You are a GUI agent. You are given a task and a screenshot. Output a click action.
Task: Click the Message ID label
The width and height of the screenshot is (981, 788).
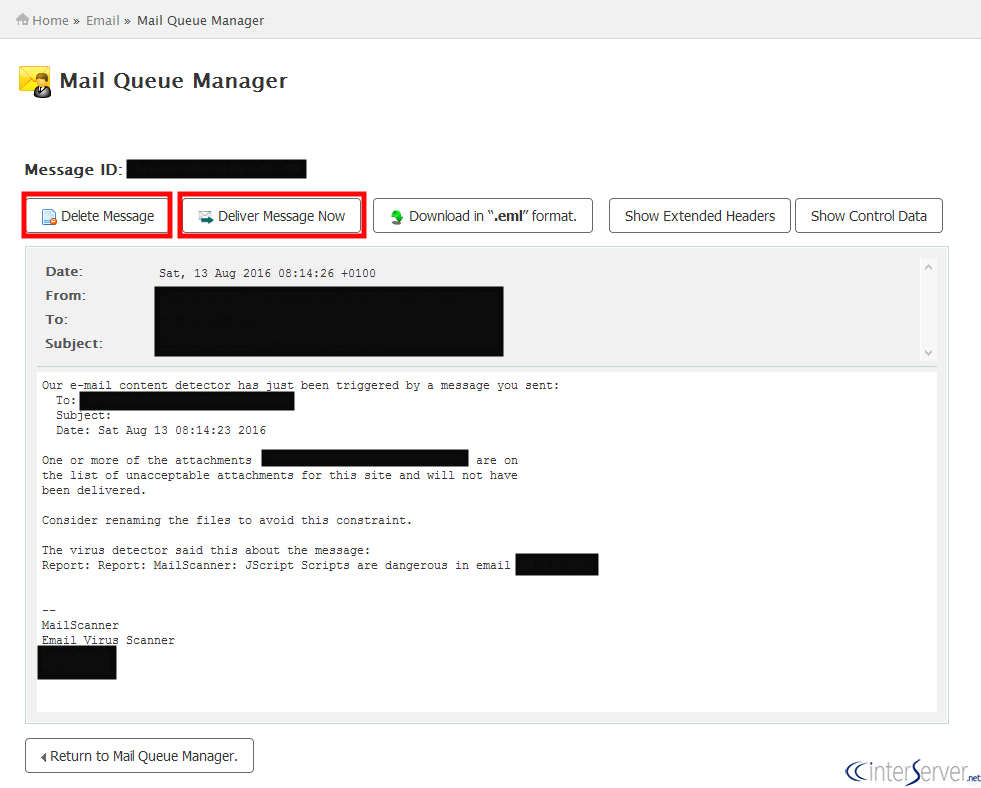[72, 170]
